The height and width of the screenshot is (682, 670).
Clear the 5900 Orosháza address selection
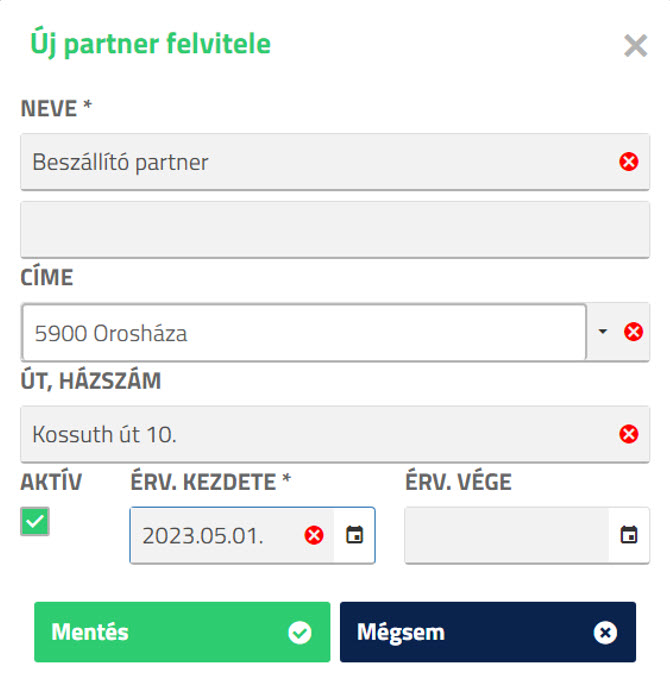(633, 331)
